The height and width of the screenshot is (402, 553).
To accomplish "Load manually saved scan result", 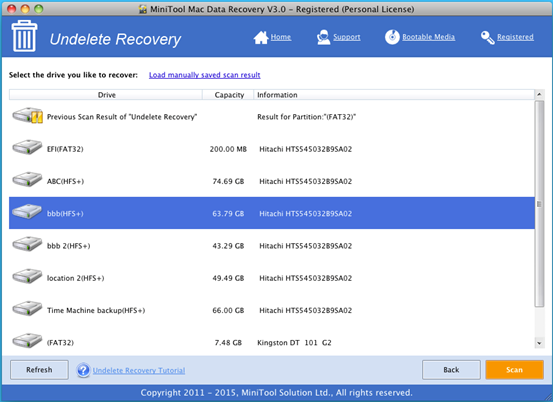I will [205, 75].
